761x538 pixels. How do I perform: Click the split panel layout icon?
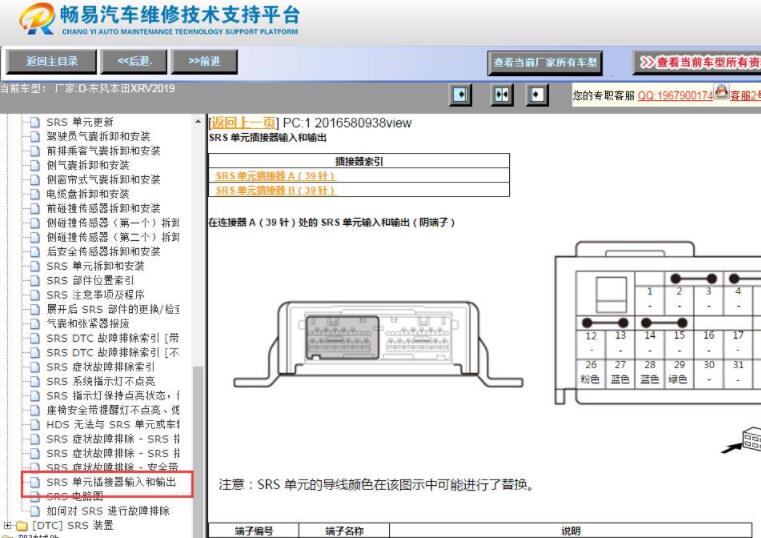click(x=501, y=94)
